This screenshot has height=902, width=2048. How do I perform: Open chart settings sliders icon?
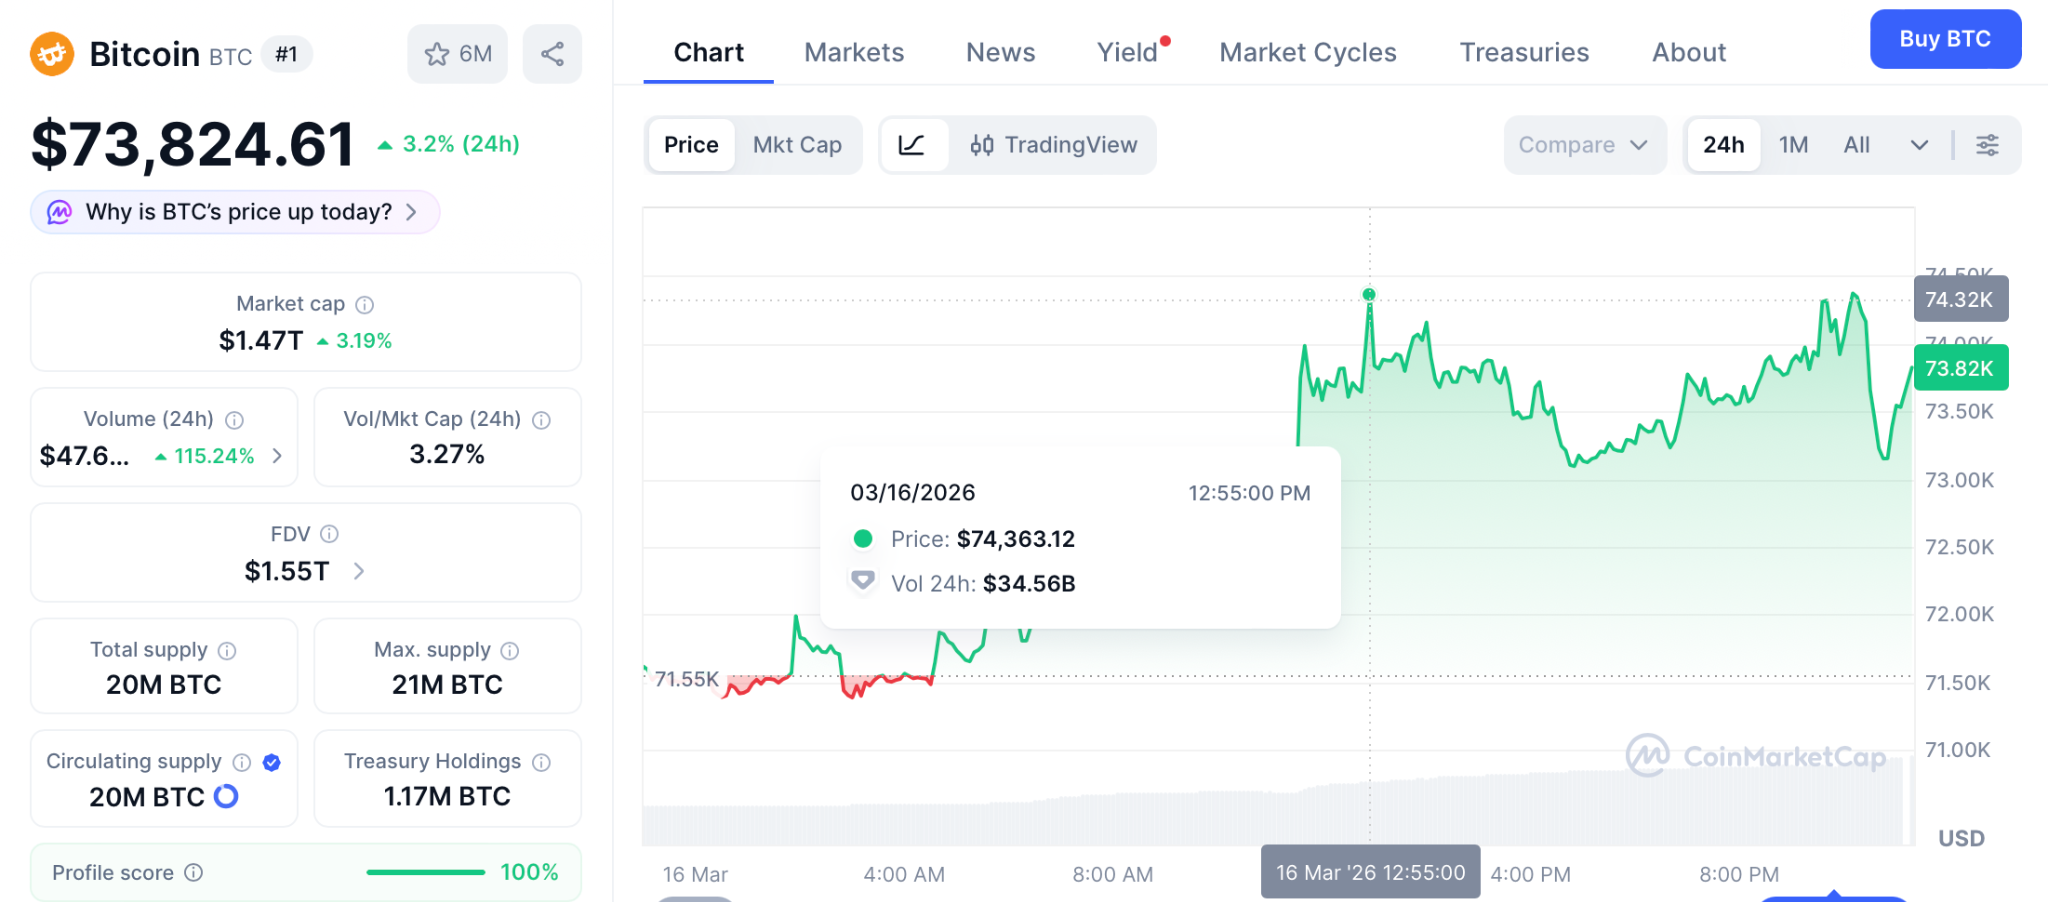click(1987, 145)
